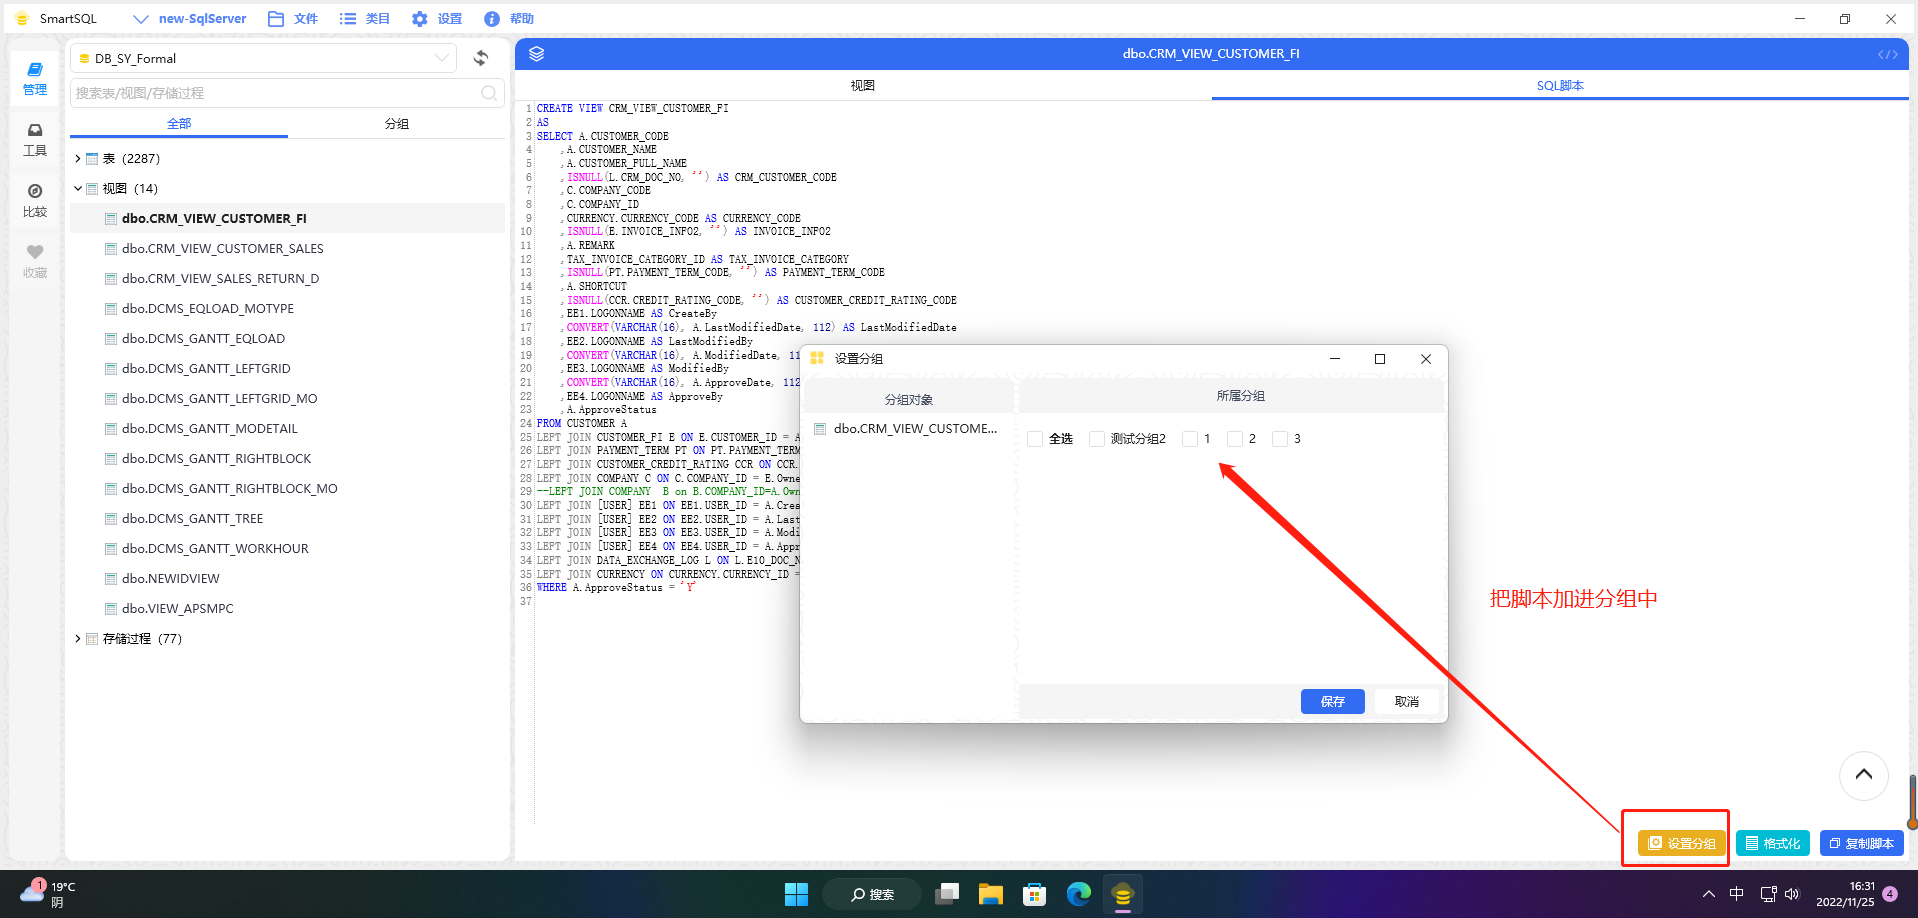
Task: Check the group 1 checkbox
Action: coord(1190,439)
